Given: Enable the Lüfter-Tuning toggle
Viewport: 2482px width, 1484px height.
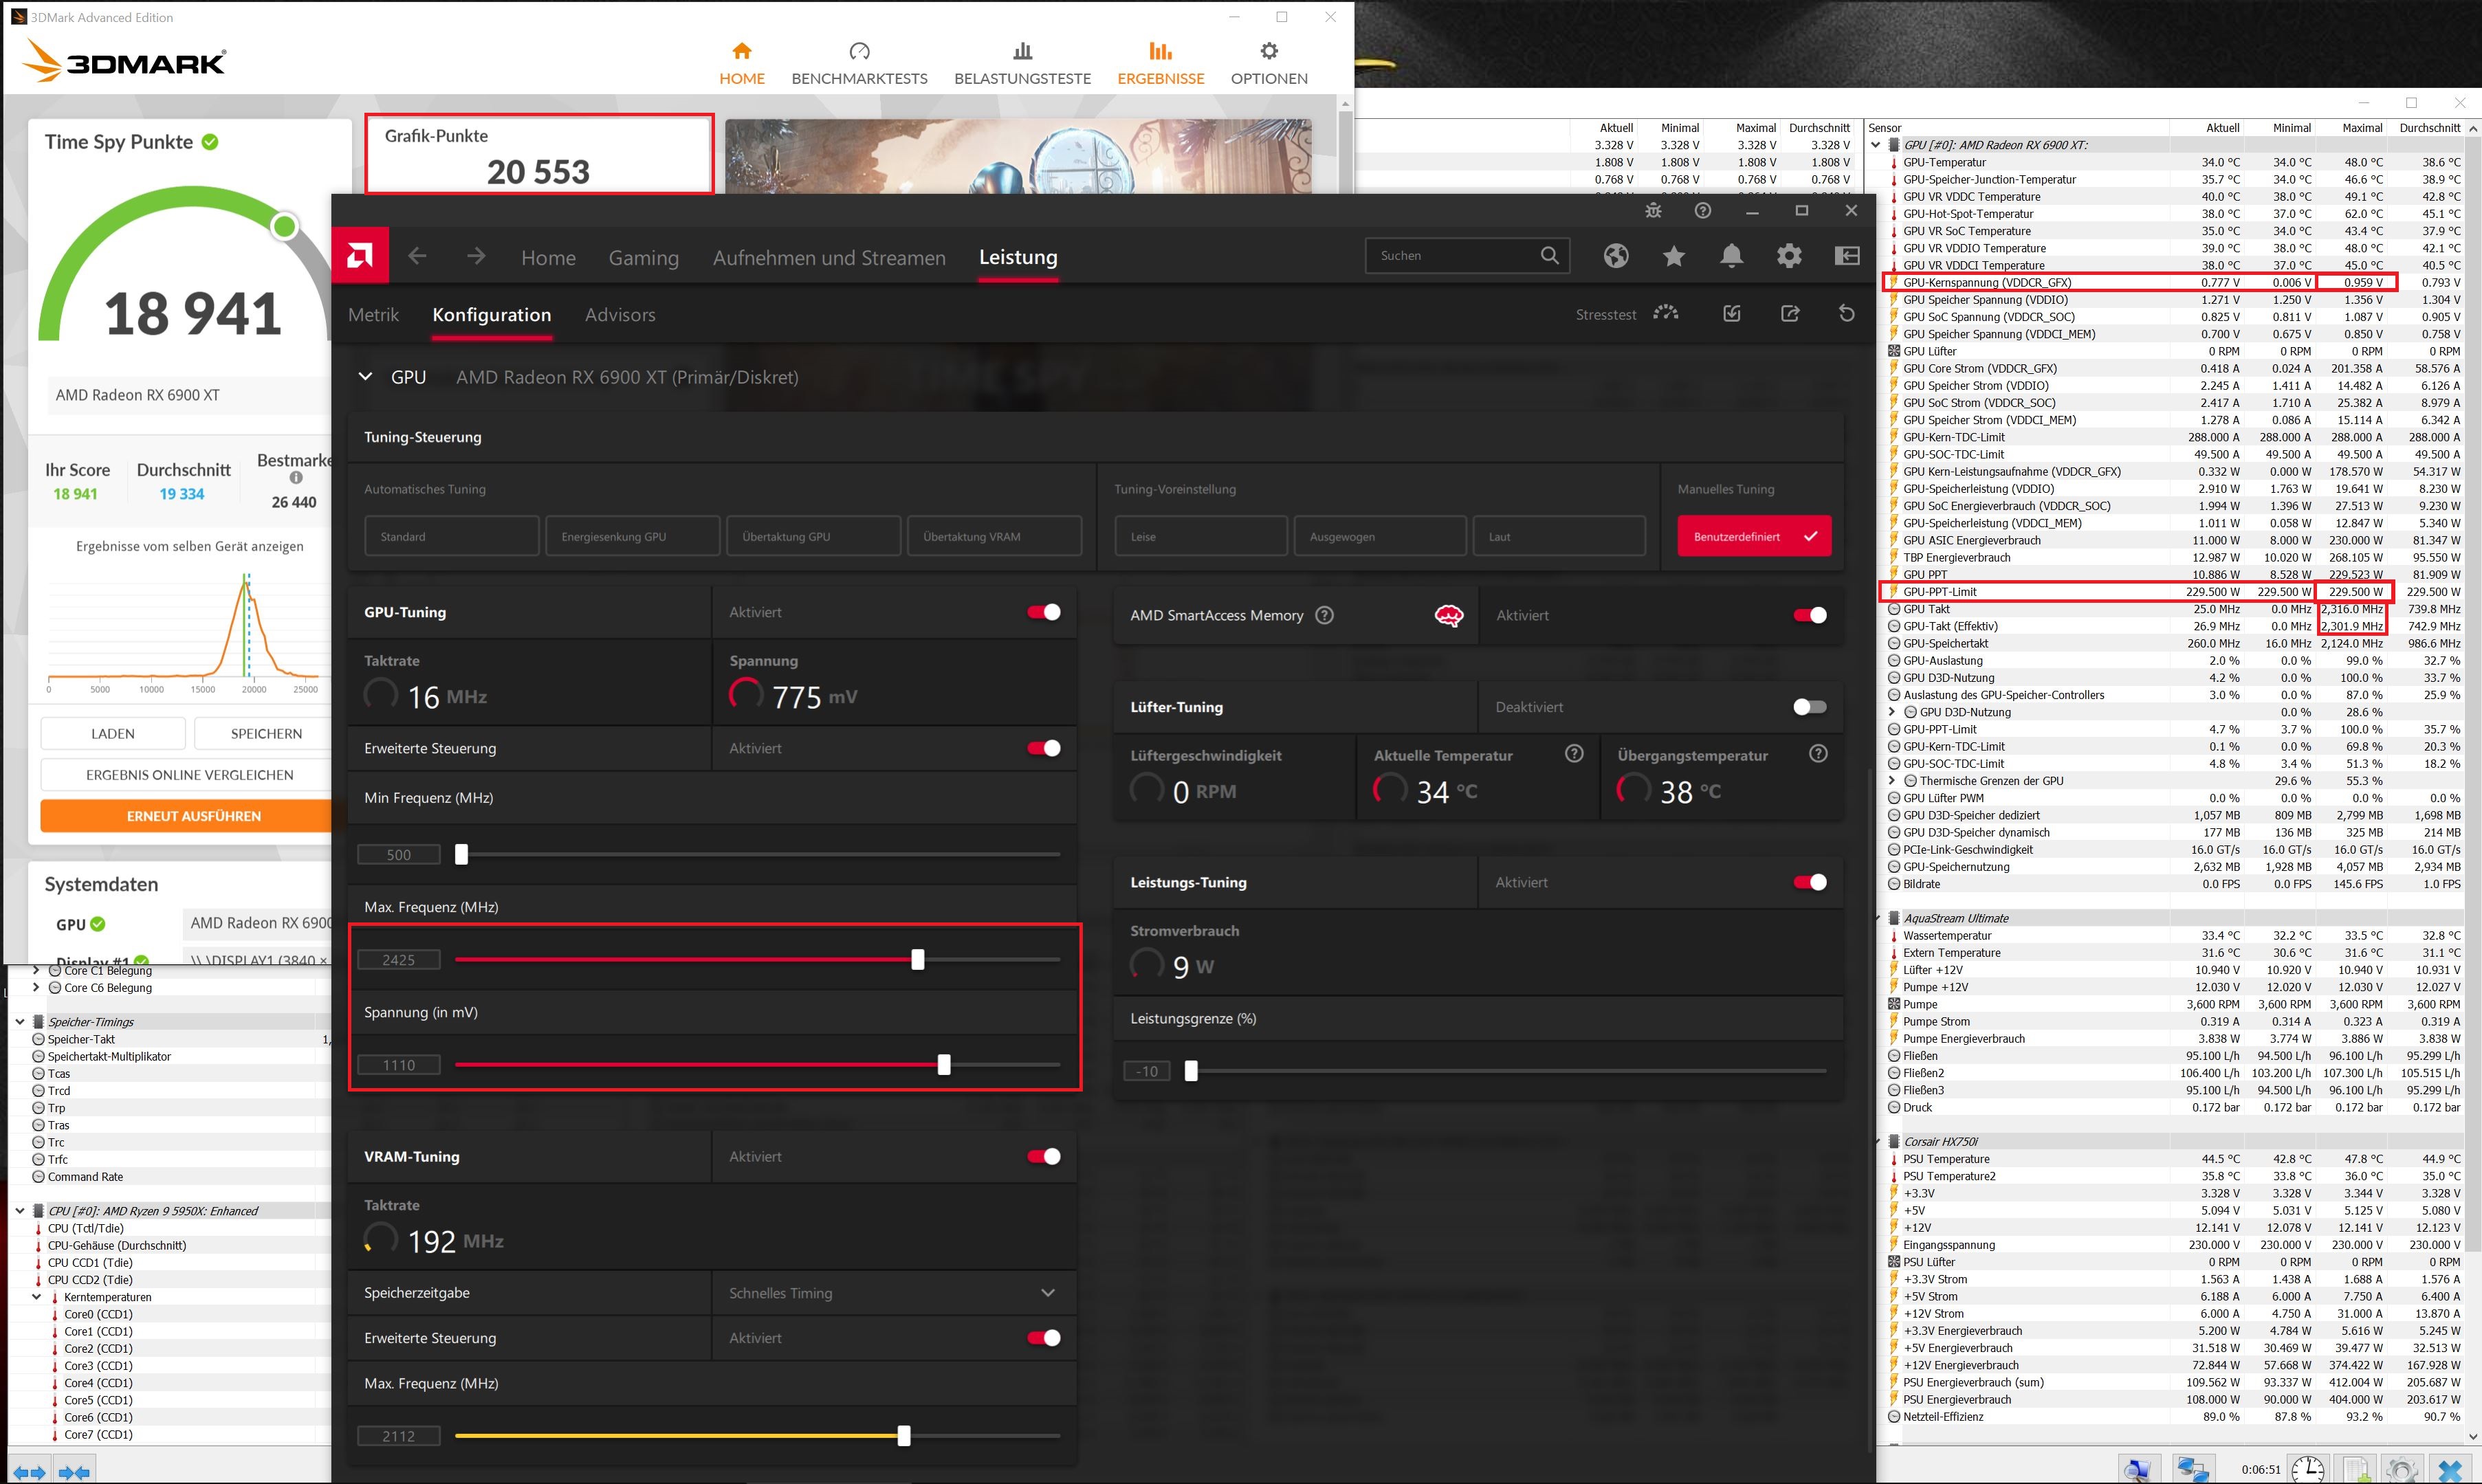Looking at the screenshot, I should coord(1809,707).
